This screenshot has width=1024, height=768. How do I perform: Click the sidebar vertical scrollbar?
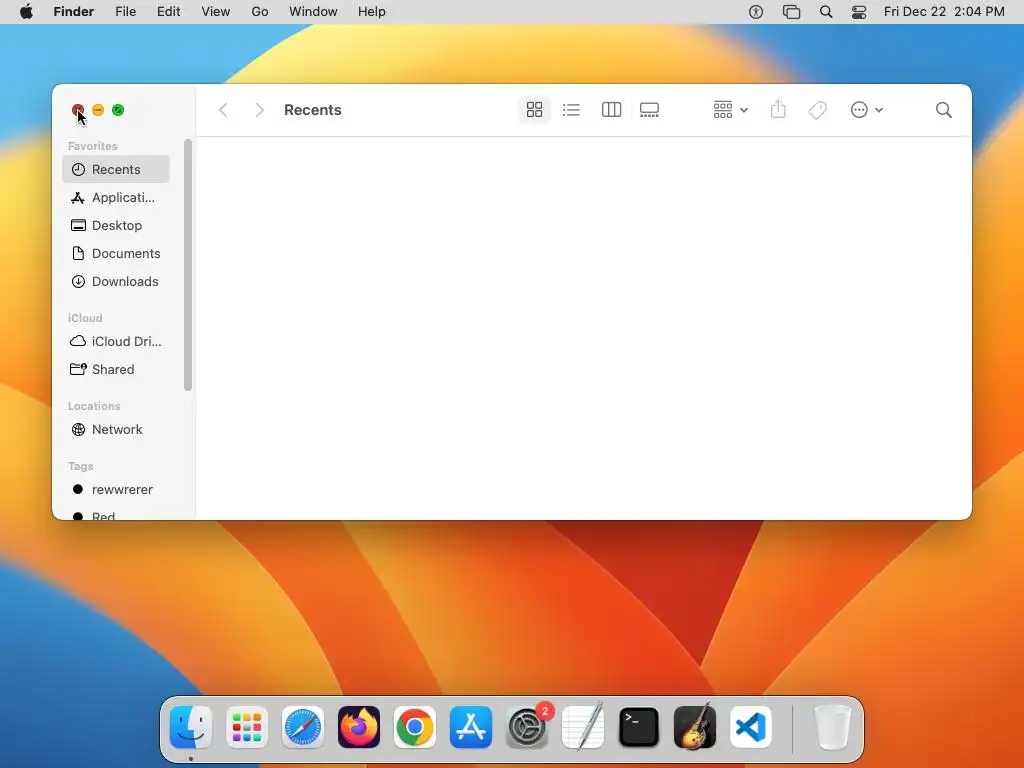click(188, 264)
